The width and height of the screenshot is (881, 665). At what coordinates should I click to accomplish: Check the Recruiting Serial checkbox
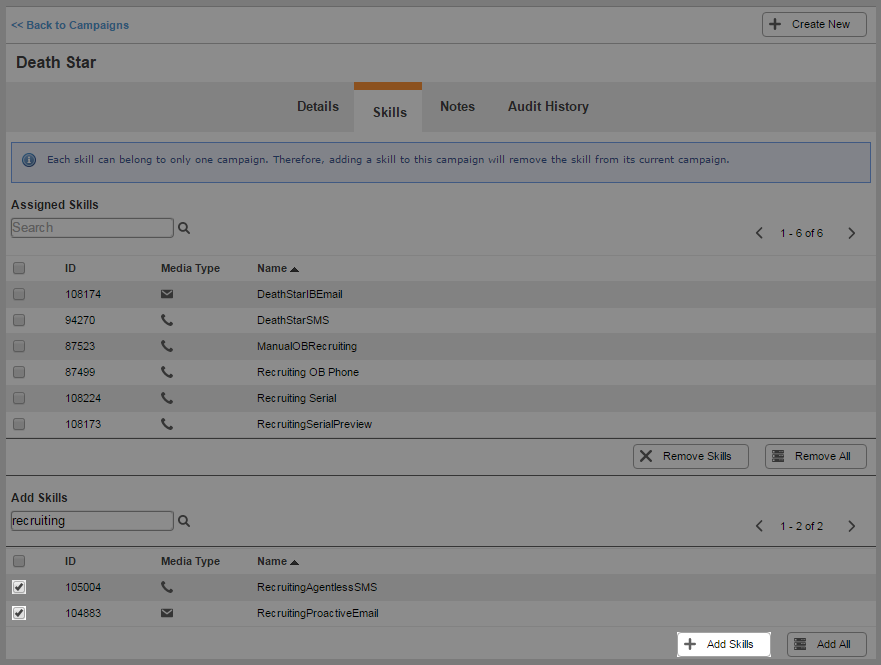19,398
